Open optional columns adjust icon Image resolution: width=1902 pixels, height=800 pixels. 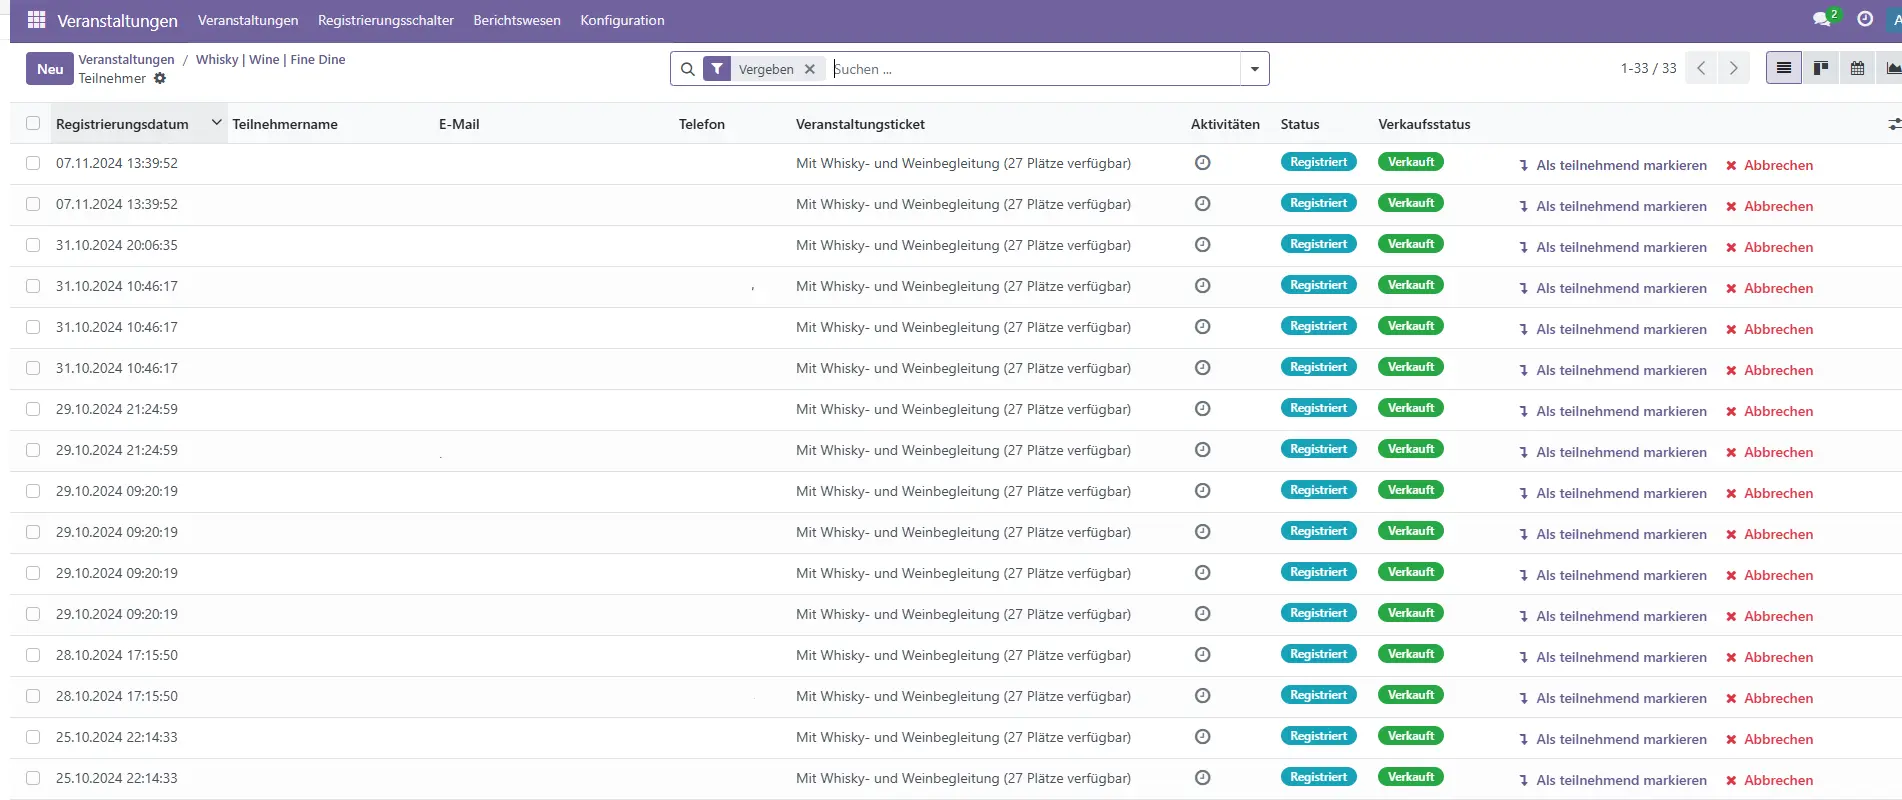click(x=1894, y=124)
